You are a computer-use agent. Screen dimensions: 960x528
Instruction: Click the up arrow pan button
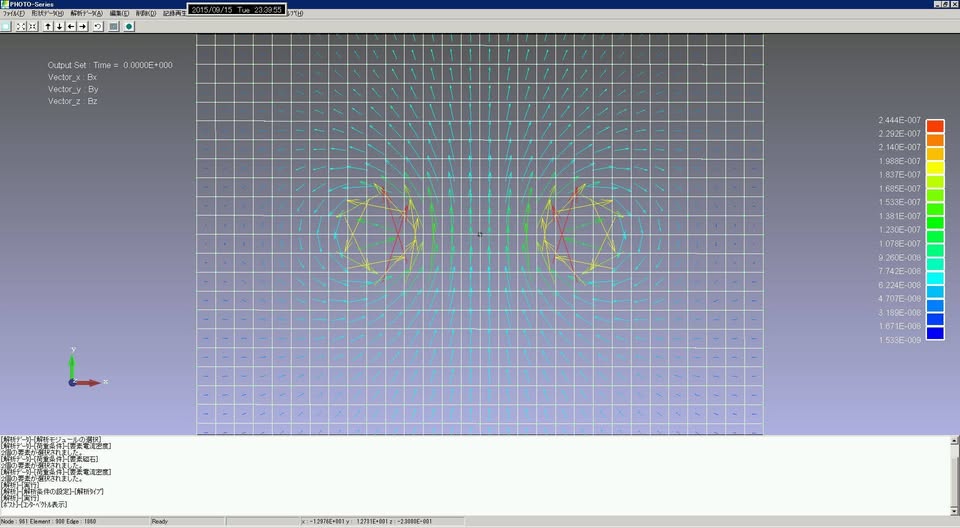48,26
